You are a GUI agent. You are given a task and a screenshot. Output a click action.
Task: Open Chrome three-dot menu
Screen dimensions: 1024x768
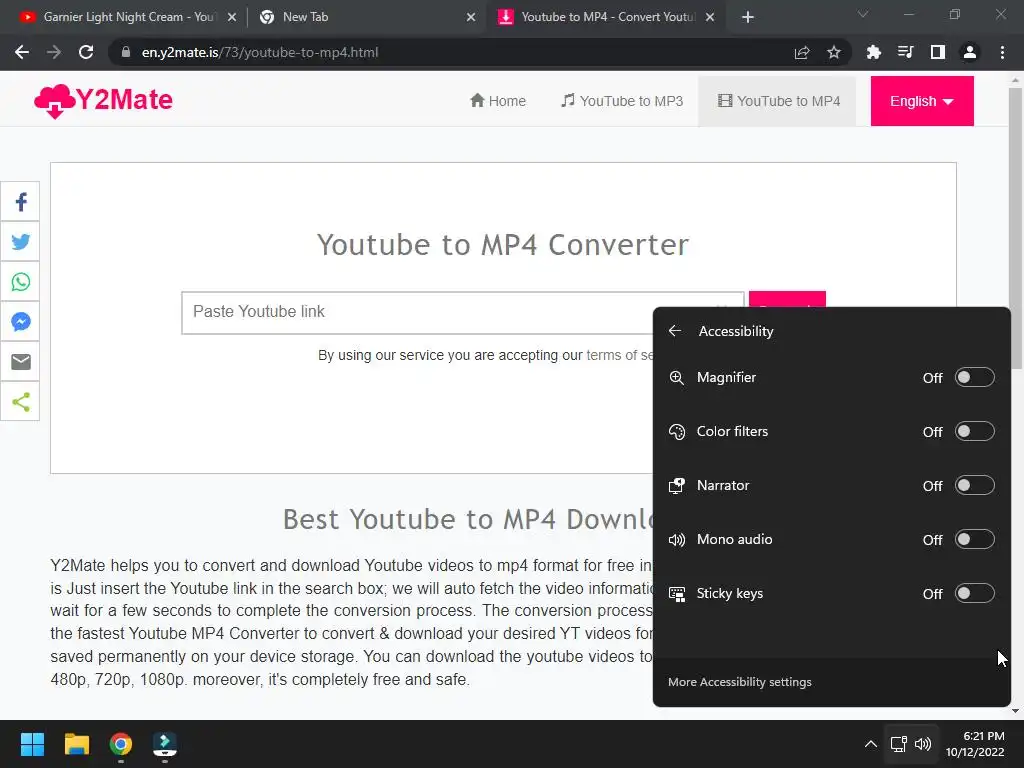(1002, 52)
